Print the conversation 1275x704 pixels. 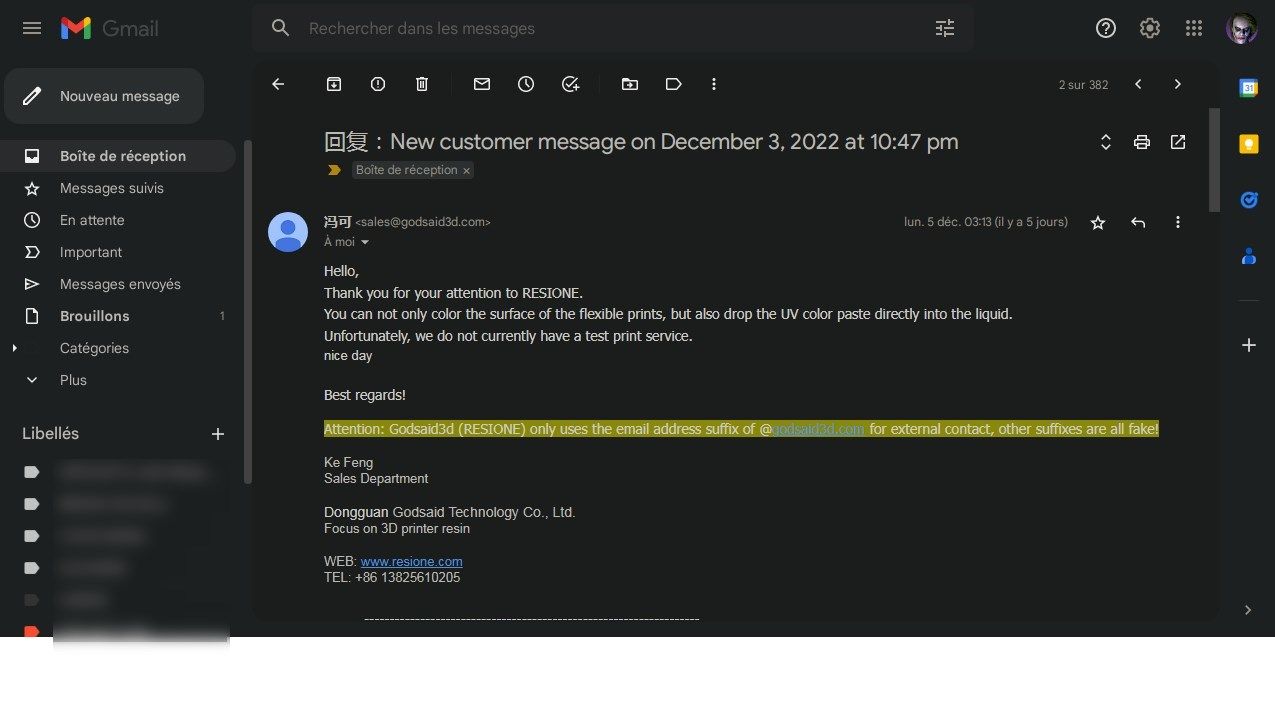click(x=1142, y=142)
